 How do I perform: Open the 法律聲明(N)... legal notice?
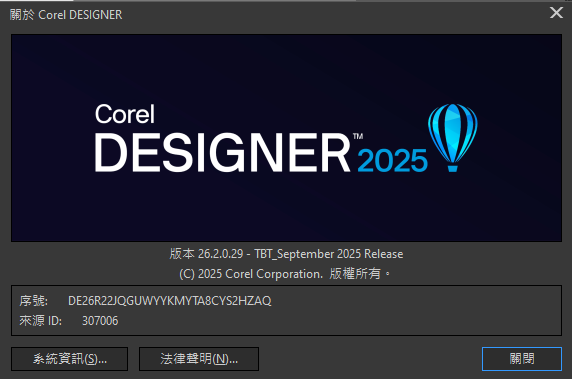tap(199, 359)
